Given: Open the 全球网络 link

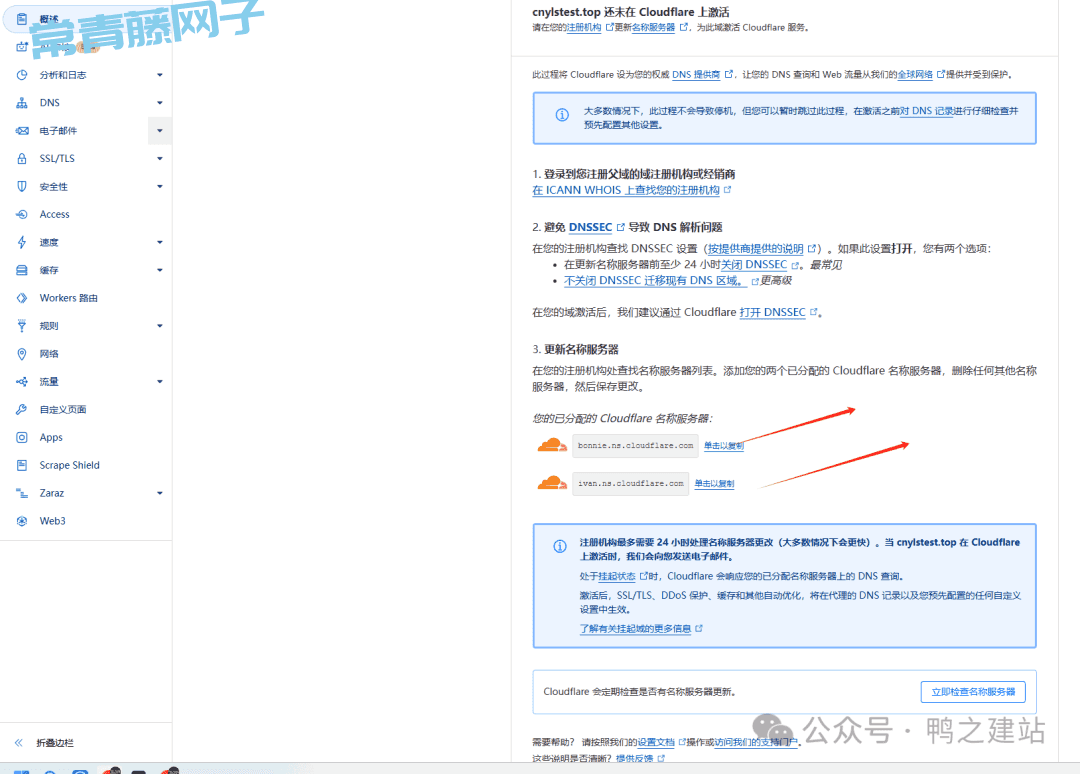Looking at the screenshot, I should click(915, 74).
